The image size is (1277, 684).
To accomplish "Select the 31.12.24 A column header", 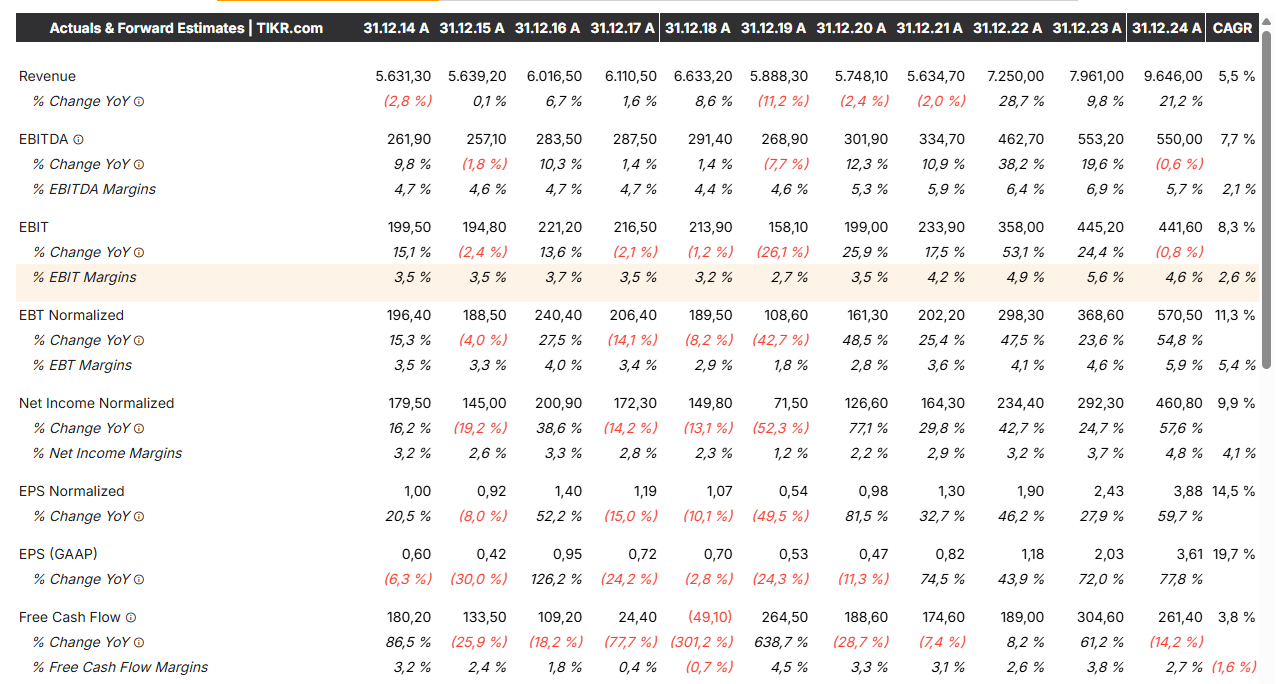I will click(1166, 28).
